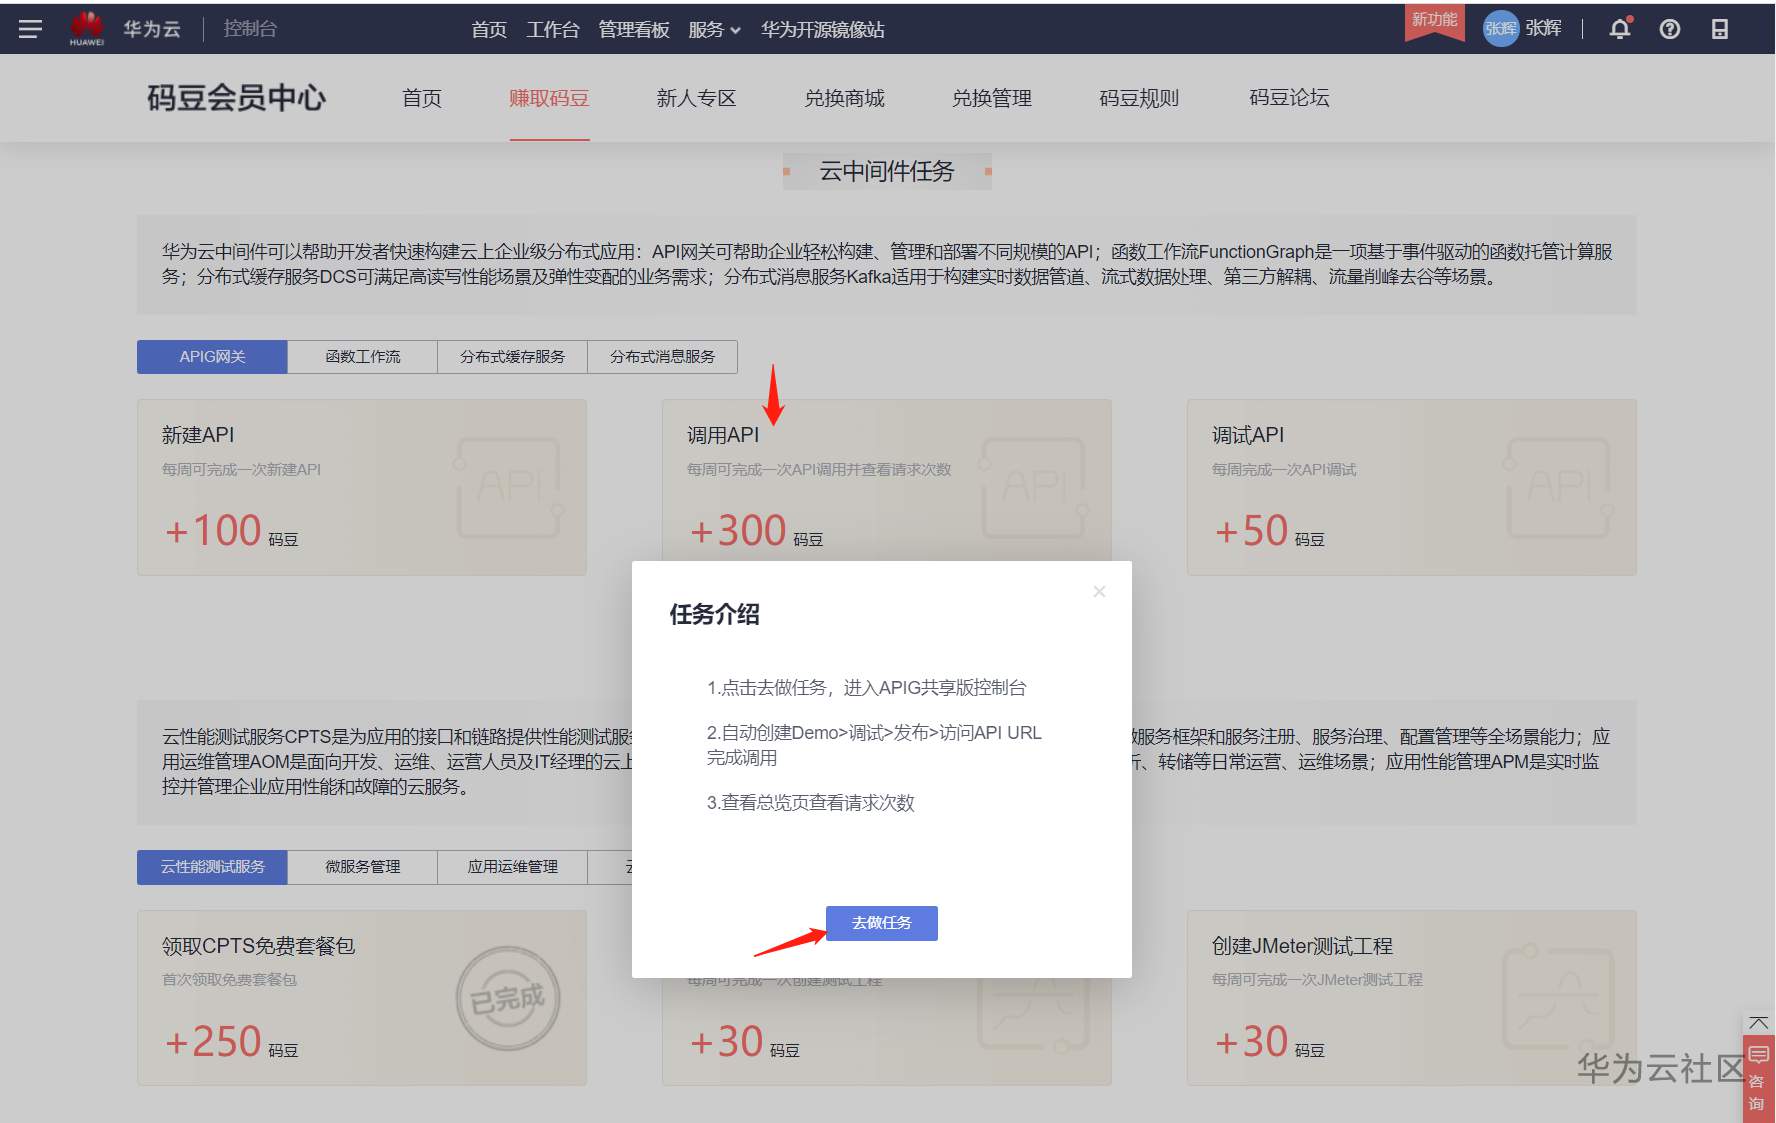1776x1123 pixels.
Task: Open the red 咨询 consult widget
Action: tap(1758, 1079)
